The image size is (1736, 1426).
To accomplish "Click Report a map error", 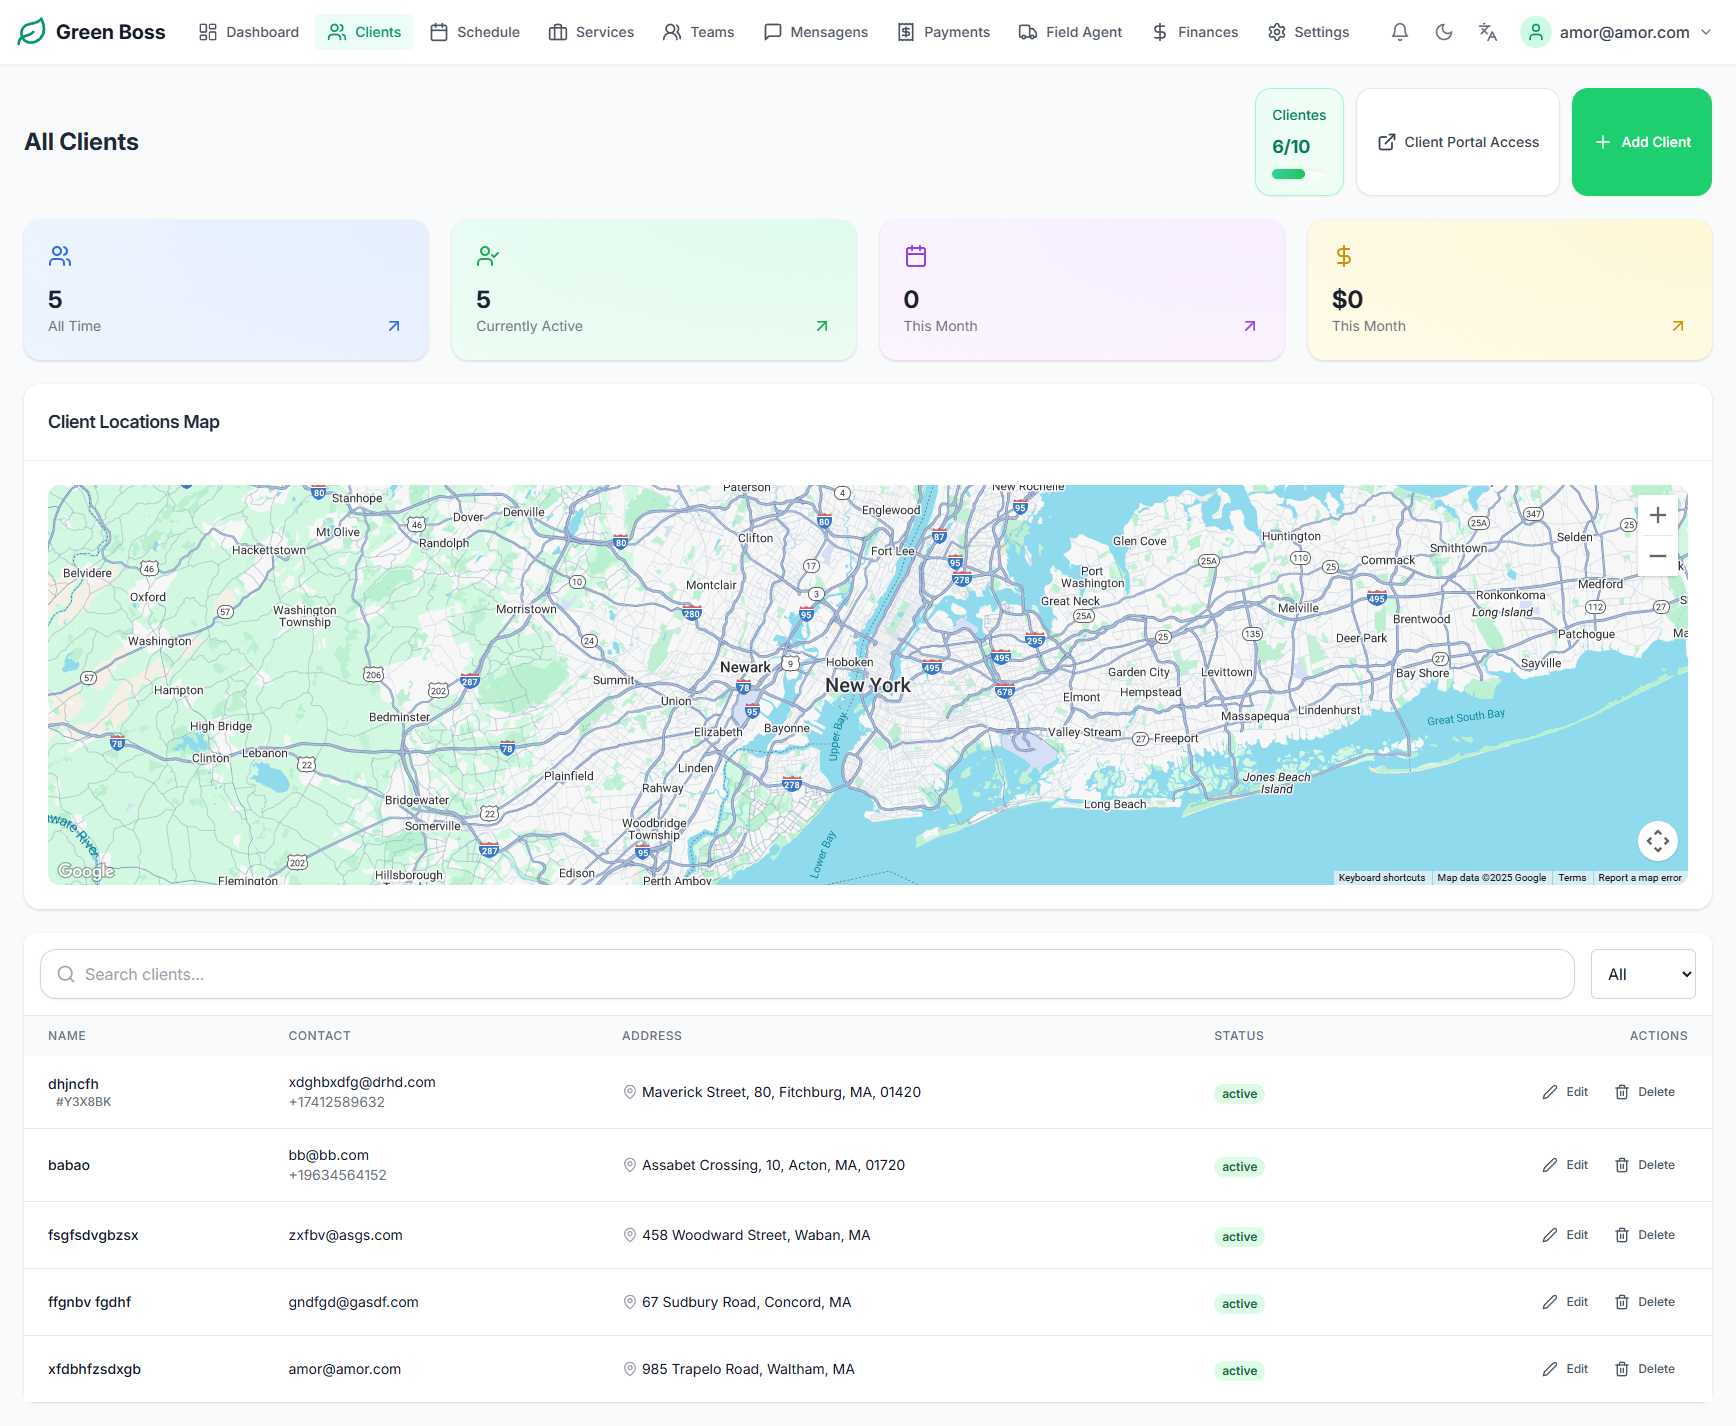I will click(x=1640, y=878).
